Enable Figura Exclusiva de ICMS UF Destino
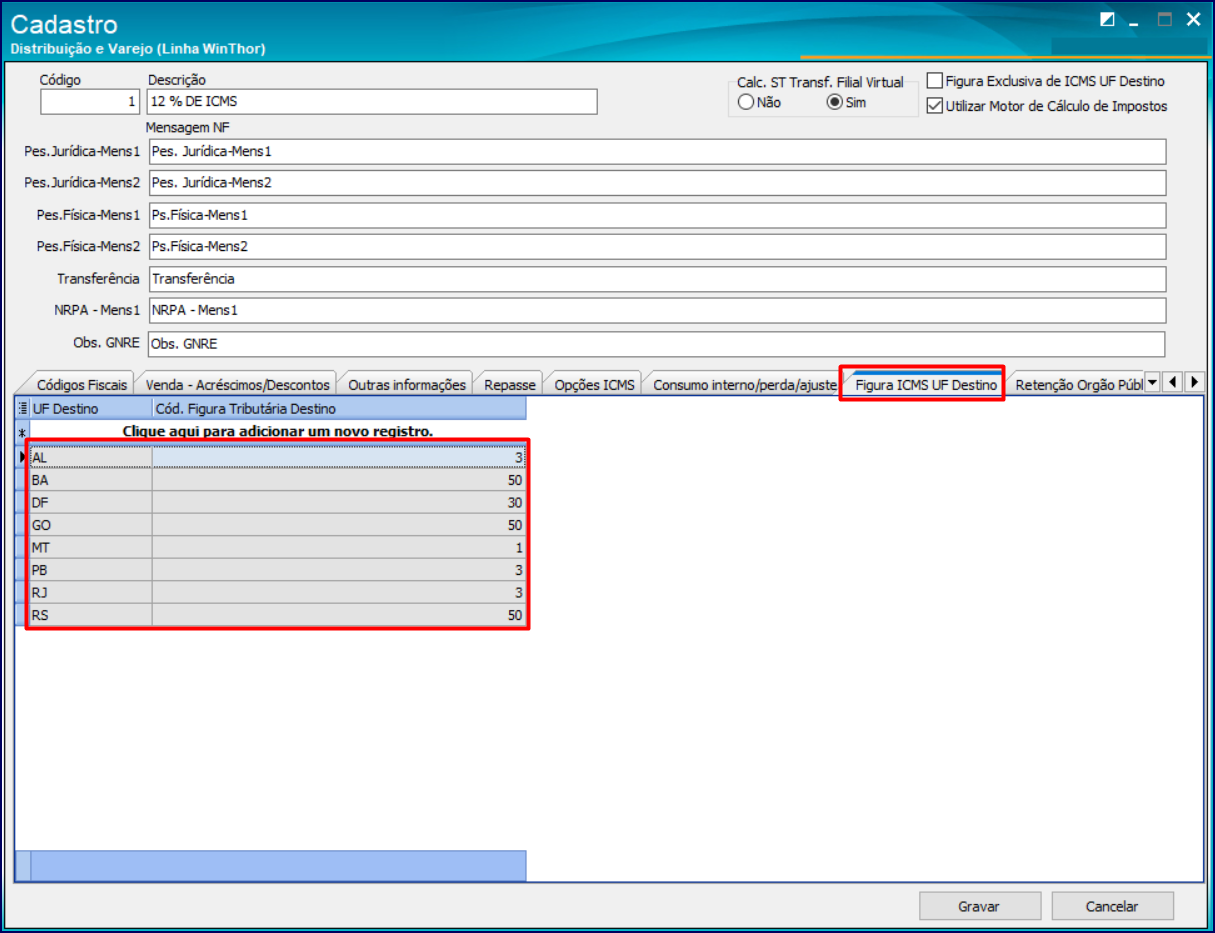Image resolution: width=1215 pixels, height=933 pixels. point(934,81)
